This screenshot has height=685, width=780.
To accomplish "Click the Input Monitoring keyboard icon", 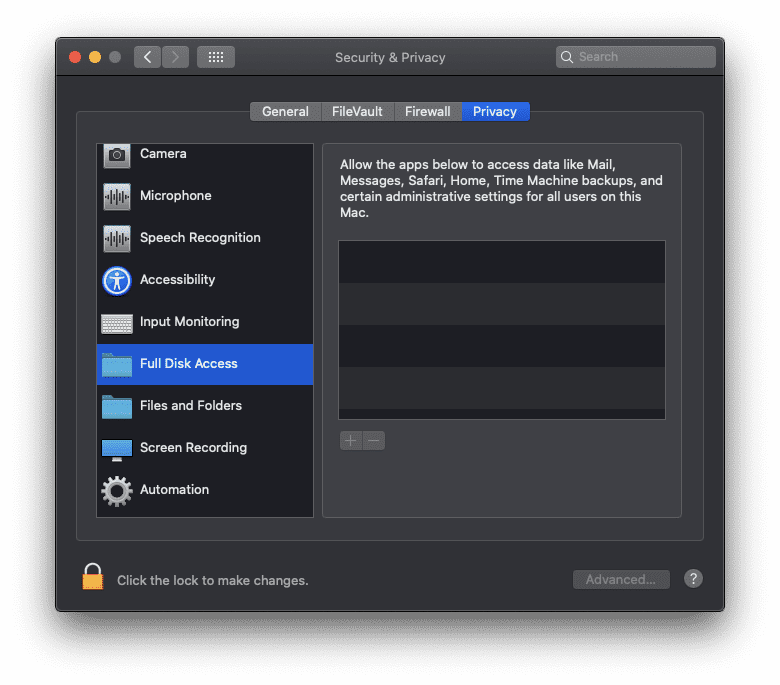I will 117,323.
